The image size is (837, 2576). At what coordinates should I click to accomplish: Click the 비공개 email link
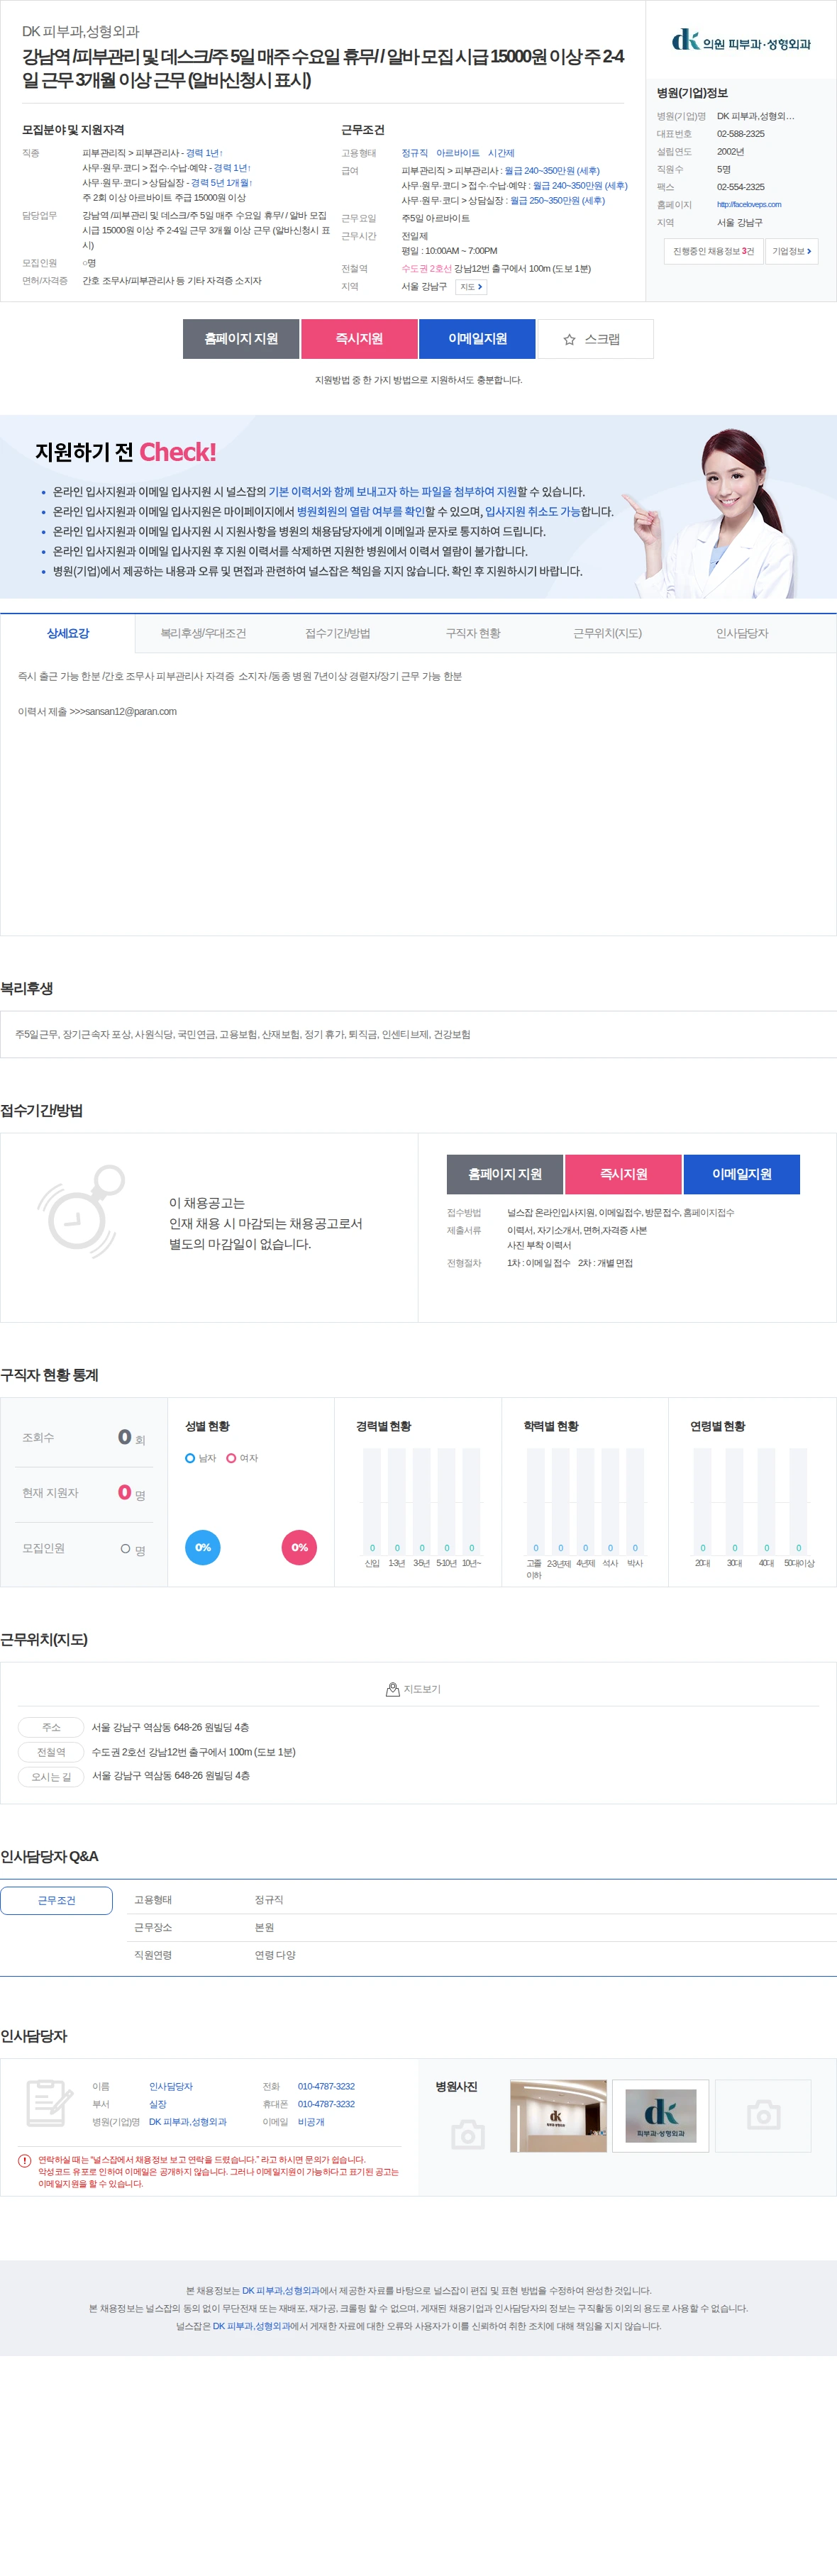311,2121
